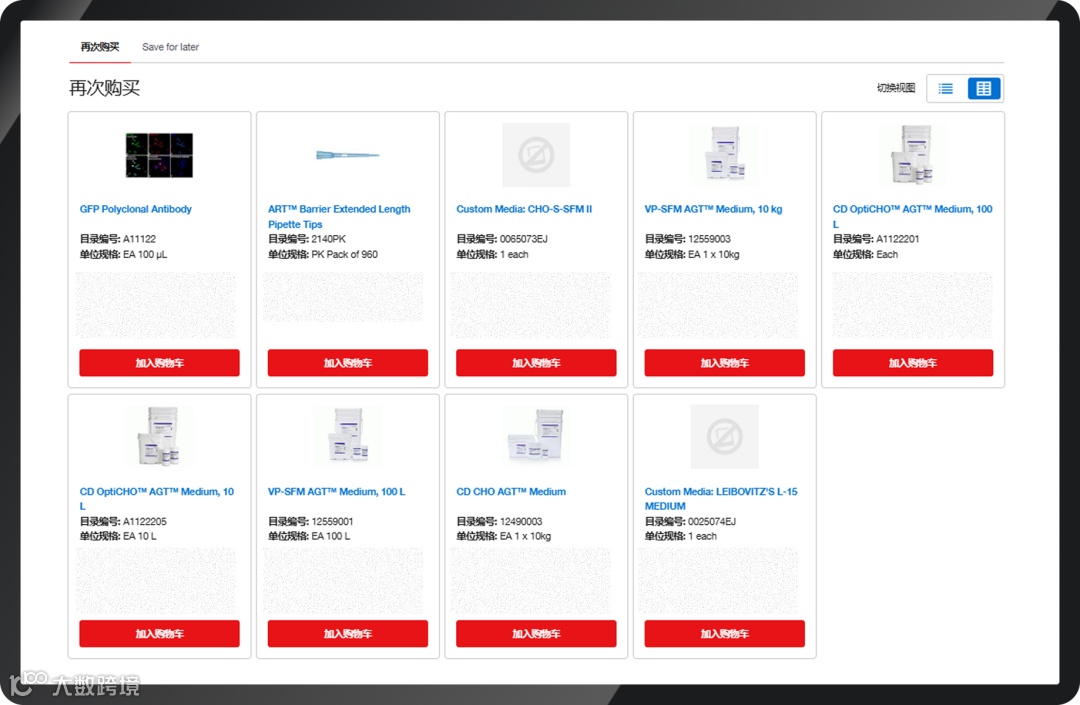Select catalog number 12559001 text
The height and width of the screenshot is (705, 1080).
tap(333, 521)
